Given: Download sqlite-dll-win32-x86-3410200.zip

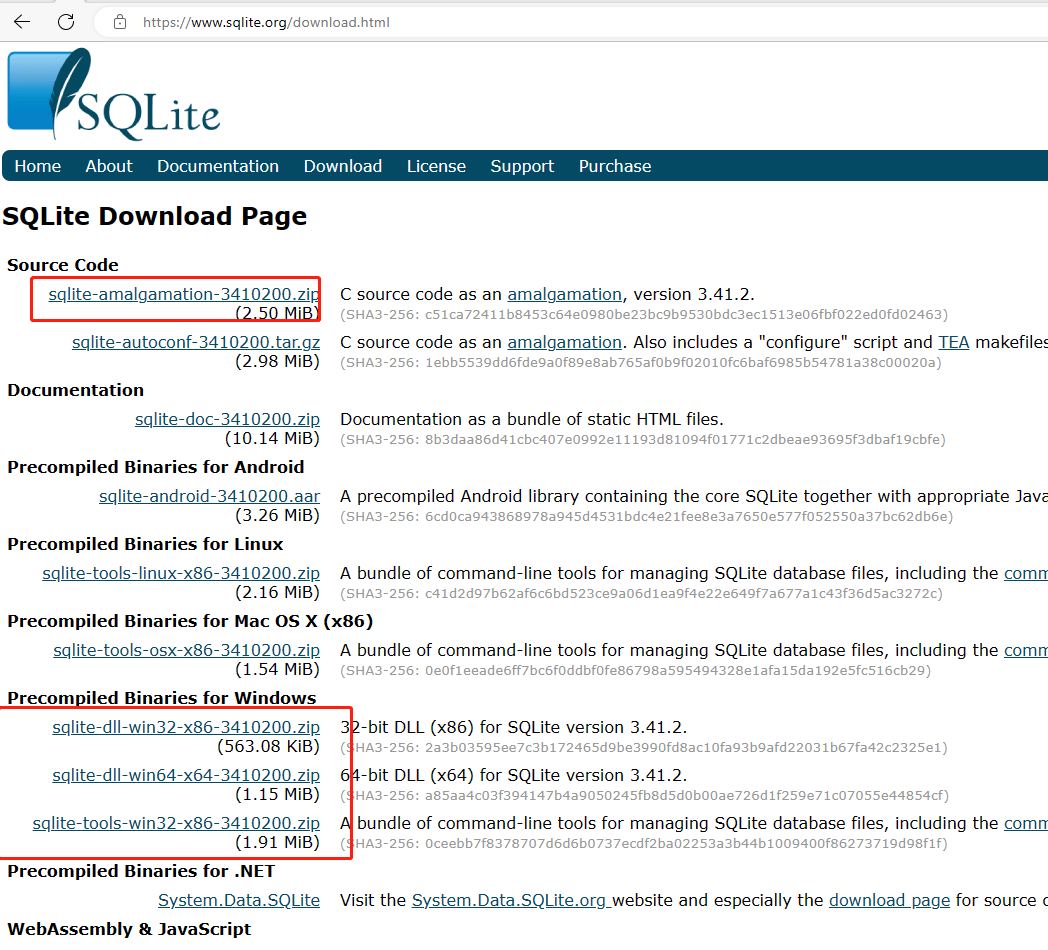Looking at the screenshot, I should pos(186,727).
